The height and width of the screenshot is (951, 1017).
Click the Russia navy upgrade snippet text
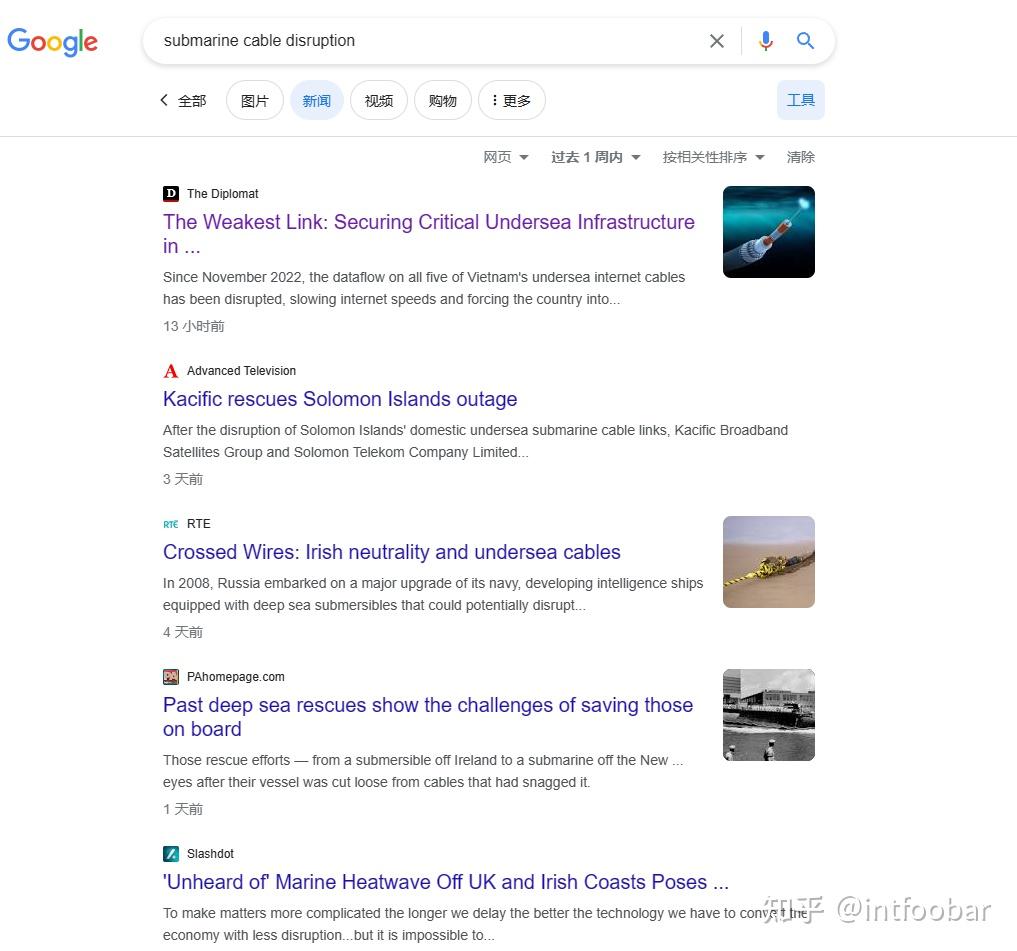tap(433, 594)
